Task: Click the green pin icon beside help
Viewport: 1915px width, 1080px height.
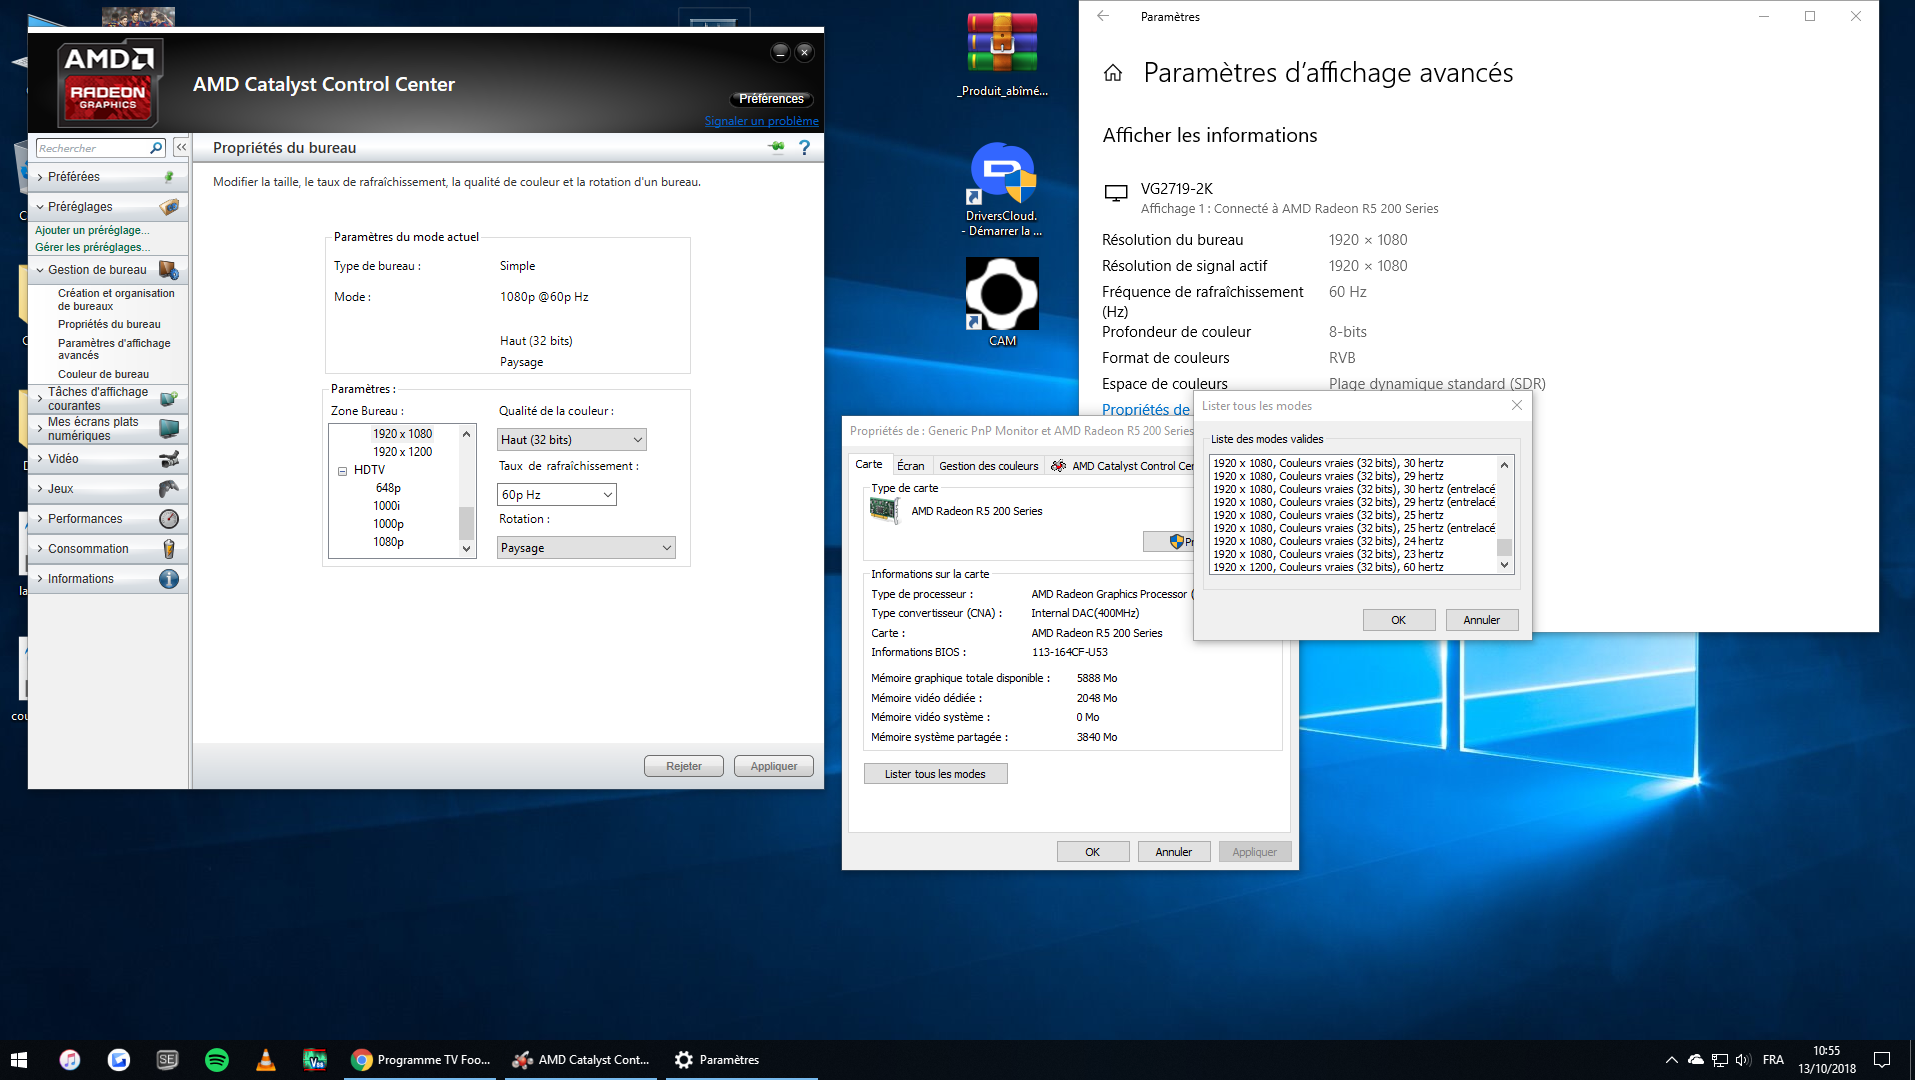Action: click(777, 148)
